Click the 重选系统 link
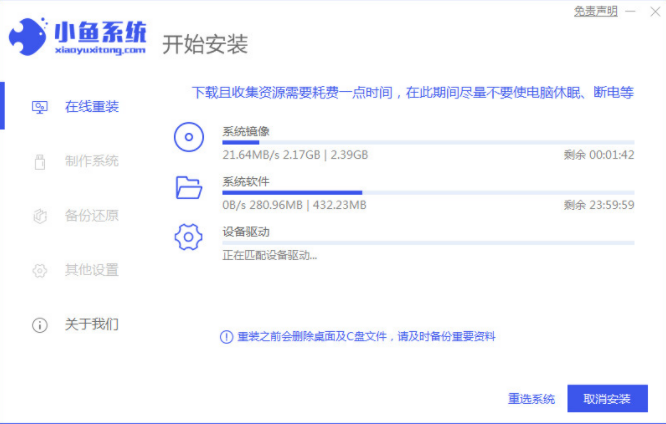This screenshot has width=666, height=424. click(x=530, y=399)
